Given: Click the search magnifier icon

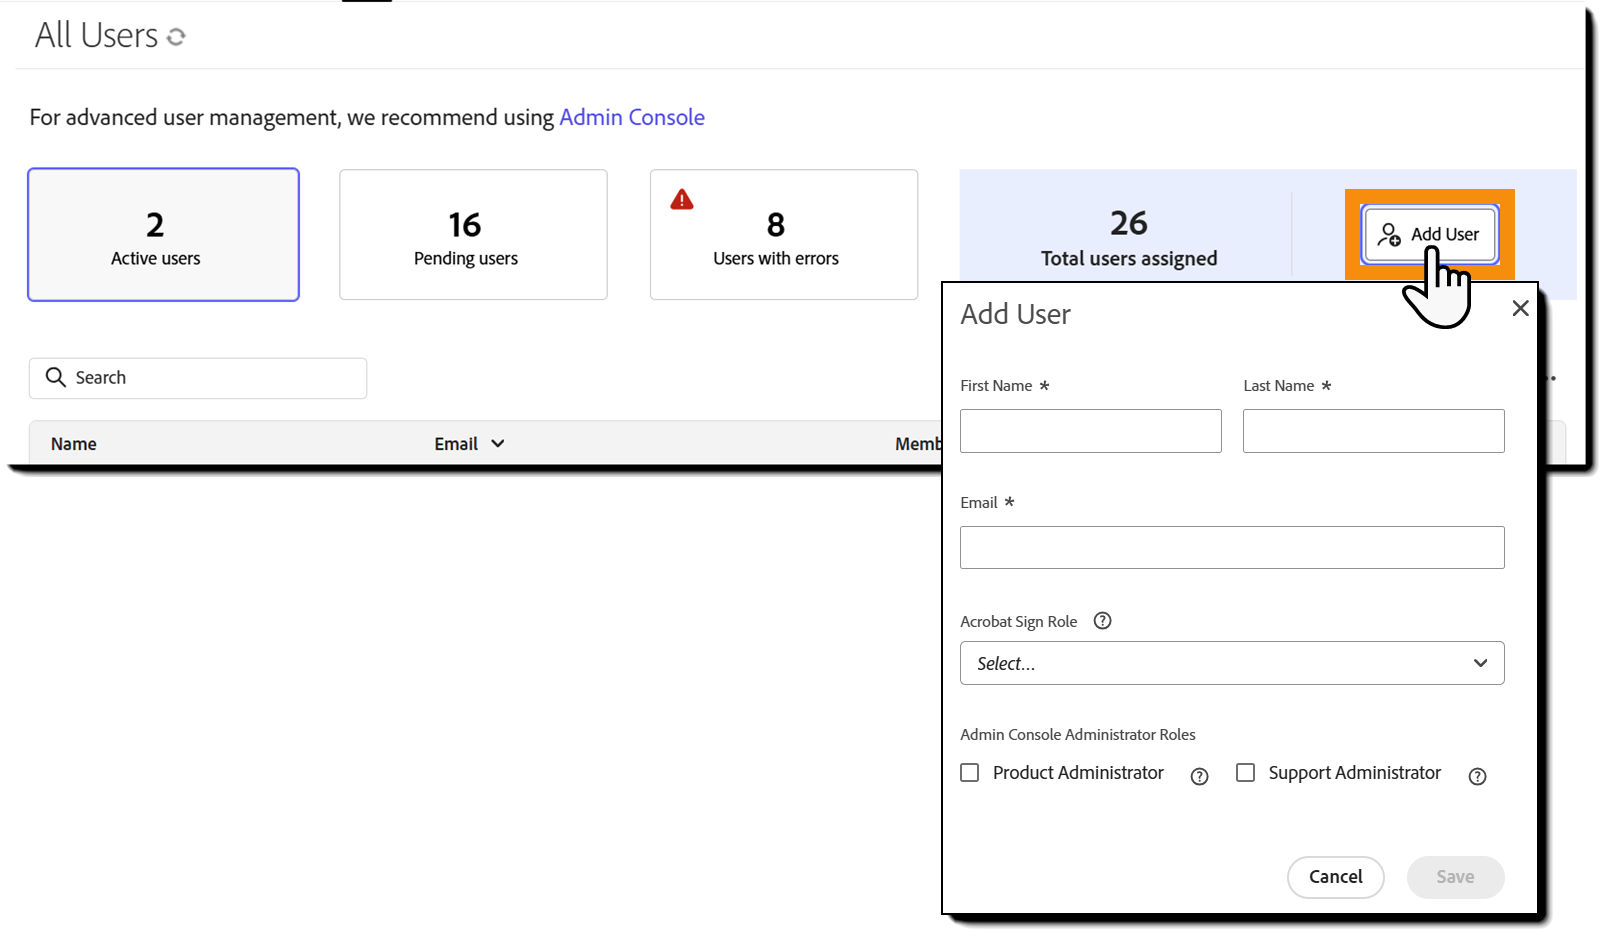Looking at the screenshot, I should click(56, 378).
